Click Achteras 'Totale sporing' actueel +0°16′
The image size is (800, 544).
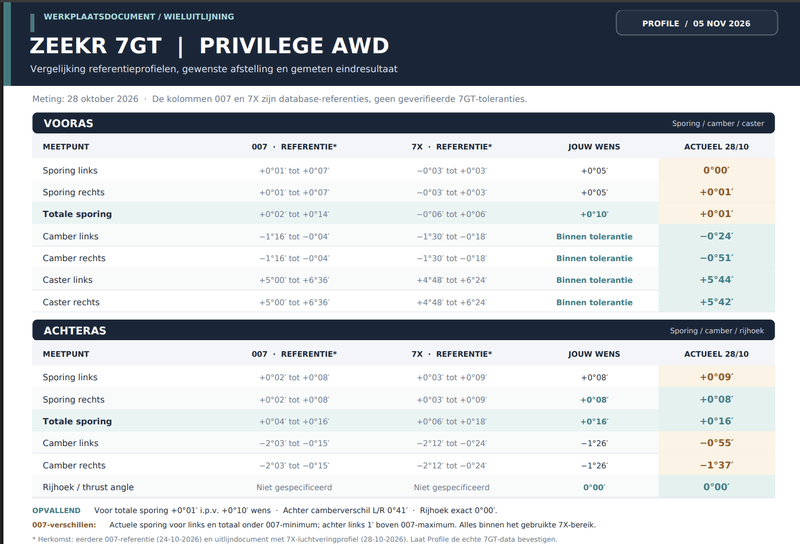point(716,421)
